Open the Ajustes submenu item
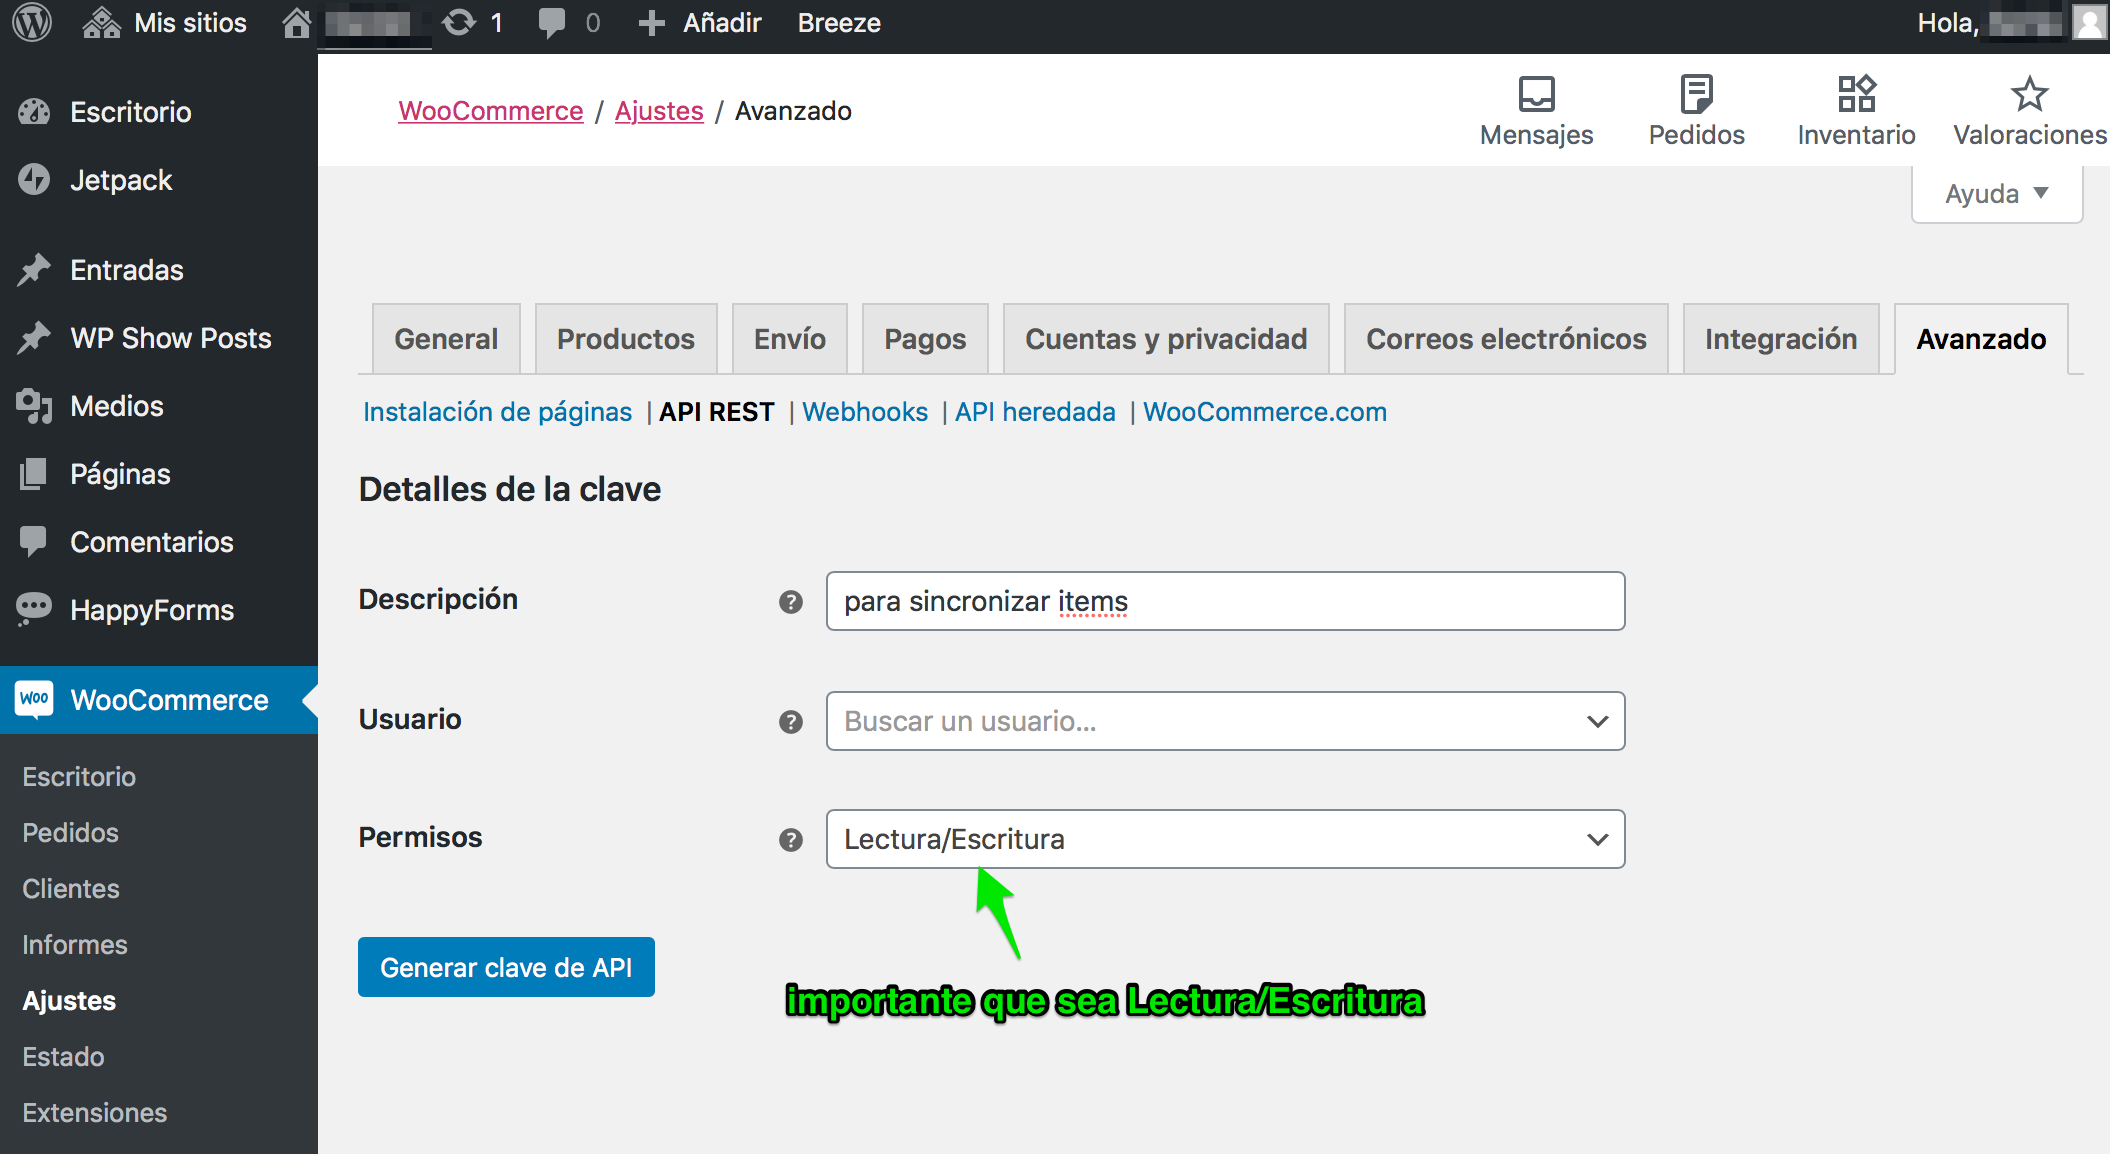This screenshot has width=2110, height=1154. [69, 1001]
